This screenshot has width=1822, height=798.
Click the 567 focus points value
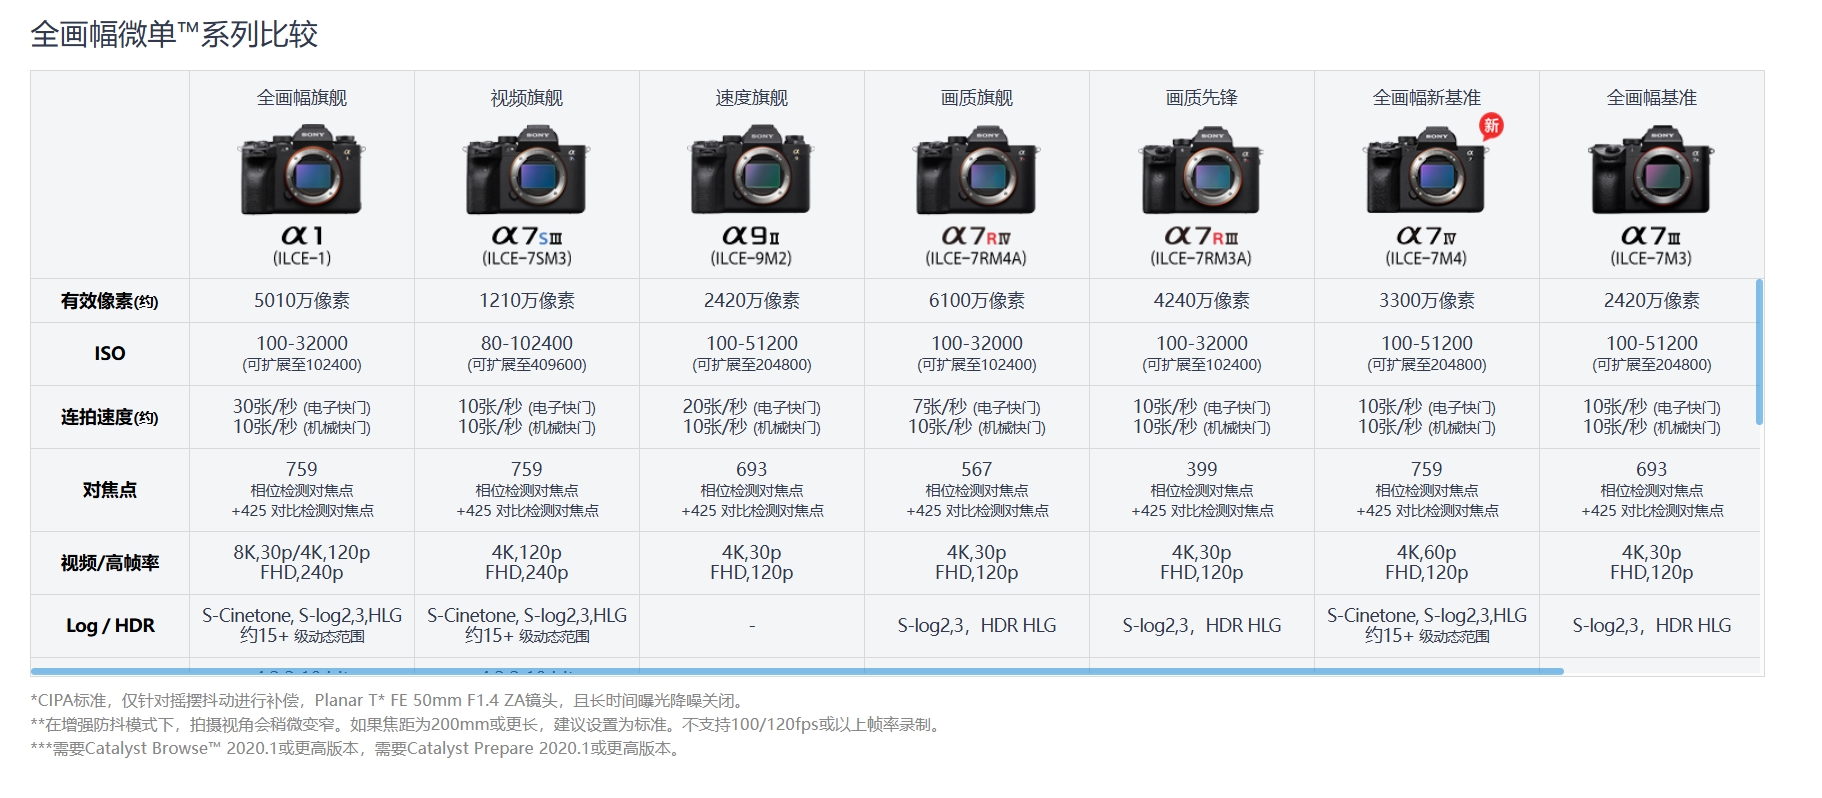point(977,469)
